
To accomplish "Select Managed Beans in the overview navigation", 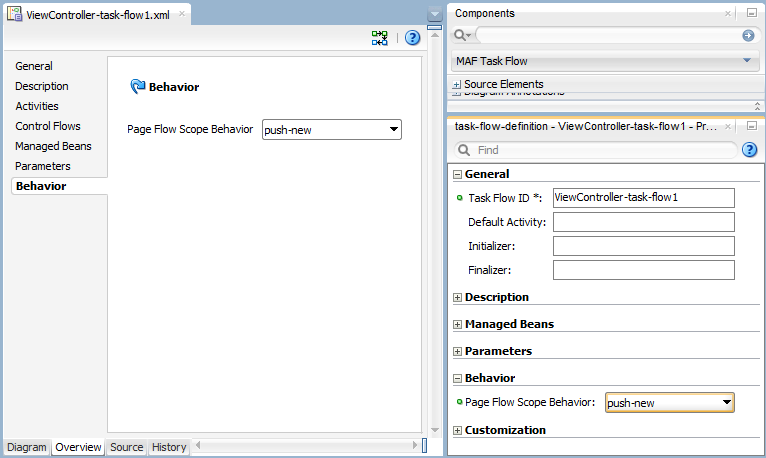I will pyautogui.click(x=53, y=146).
